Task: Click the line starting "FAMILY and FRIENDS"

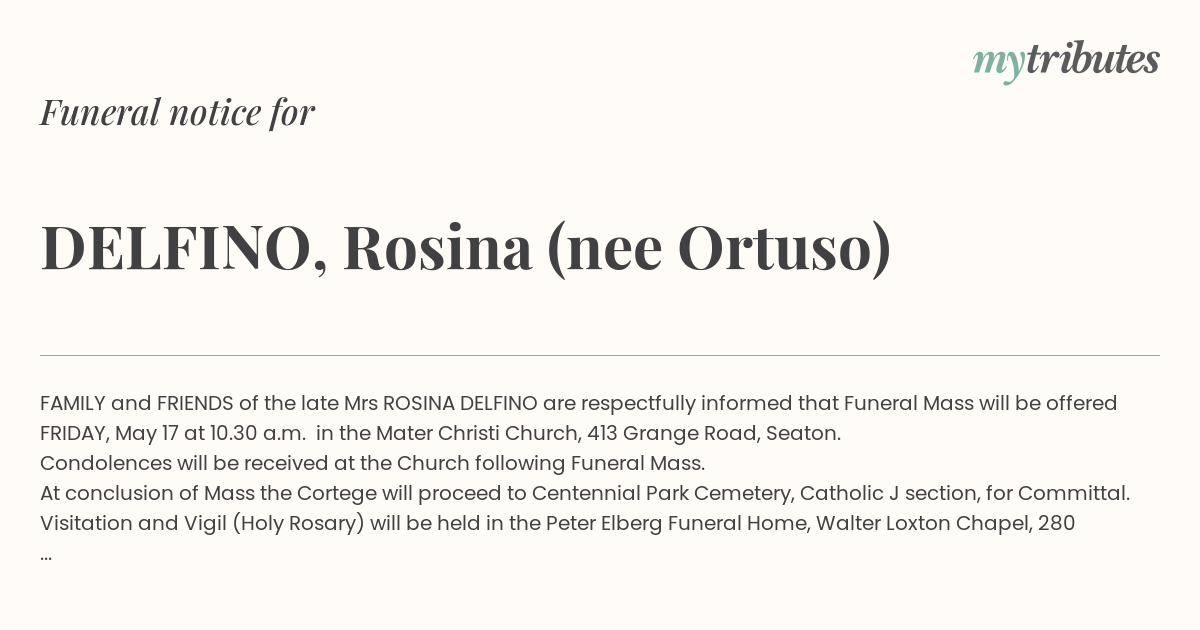Action: 578,403
